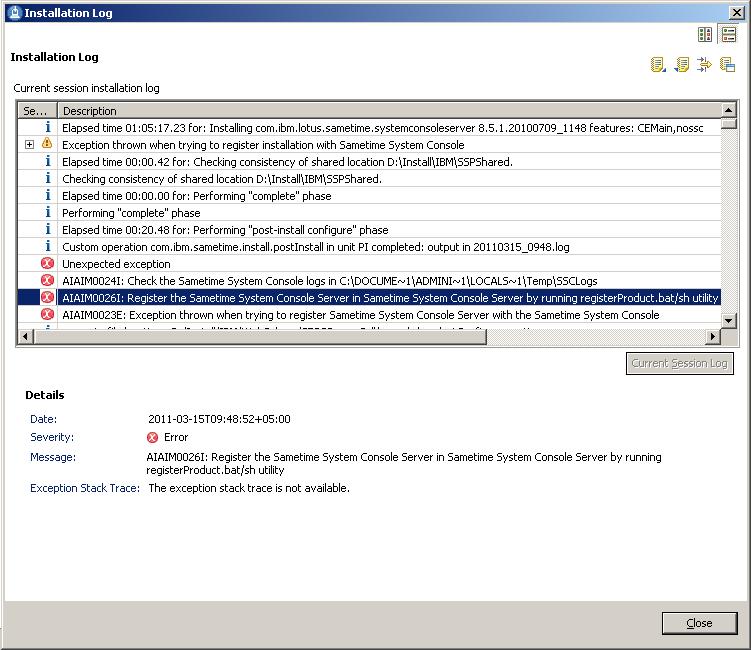Click the info icon beside 'Elapsed time 00:20.48'
Viewport: 751px width, 650px height.
pyautogui.click(x=47, y=229)
